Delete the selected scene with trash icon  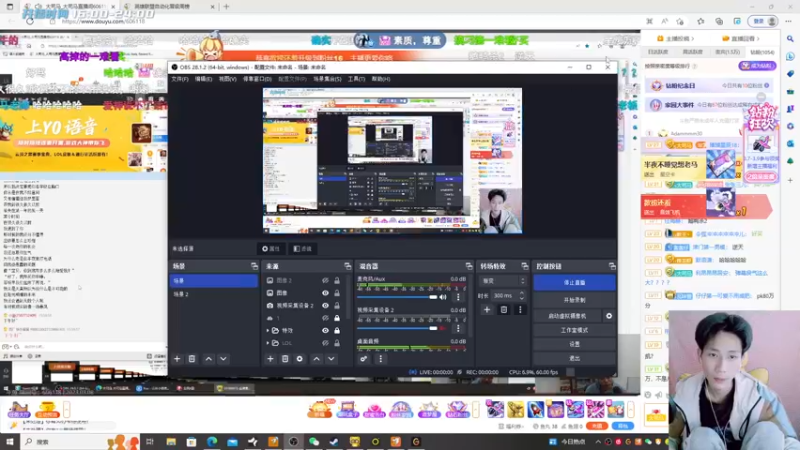[x=192, y=359]
